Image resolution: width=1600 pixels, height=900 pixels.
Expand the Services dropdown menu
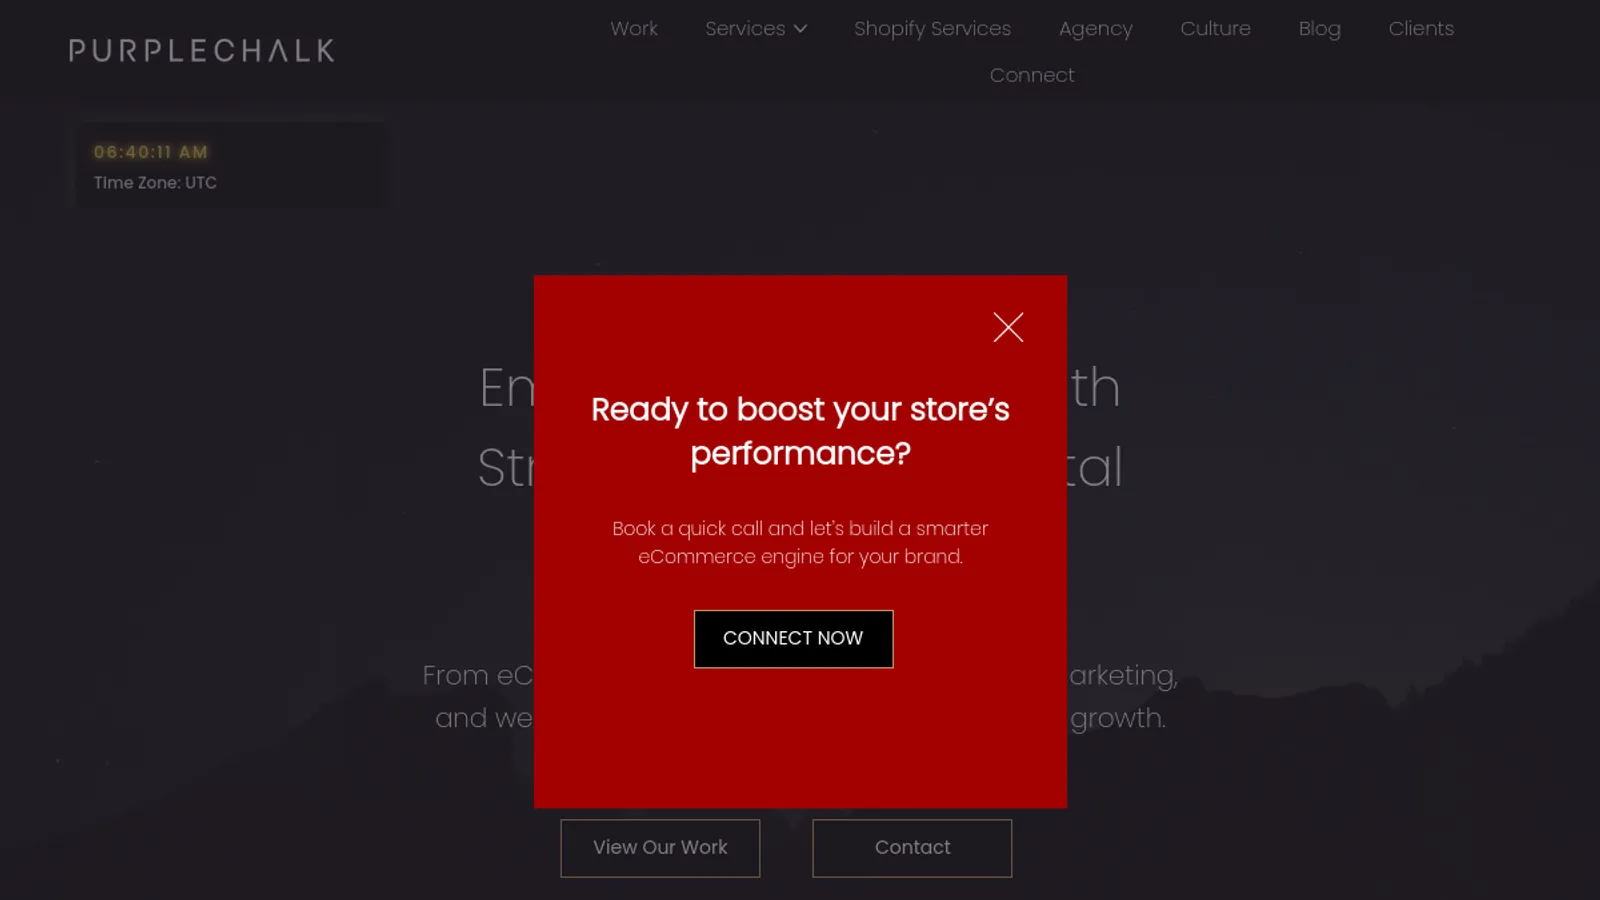[756, 29]
